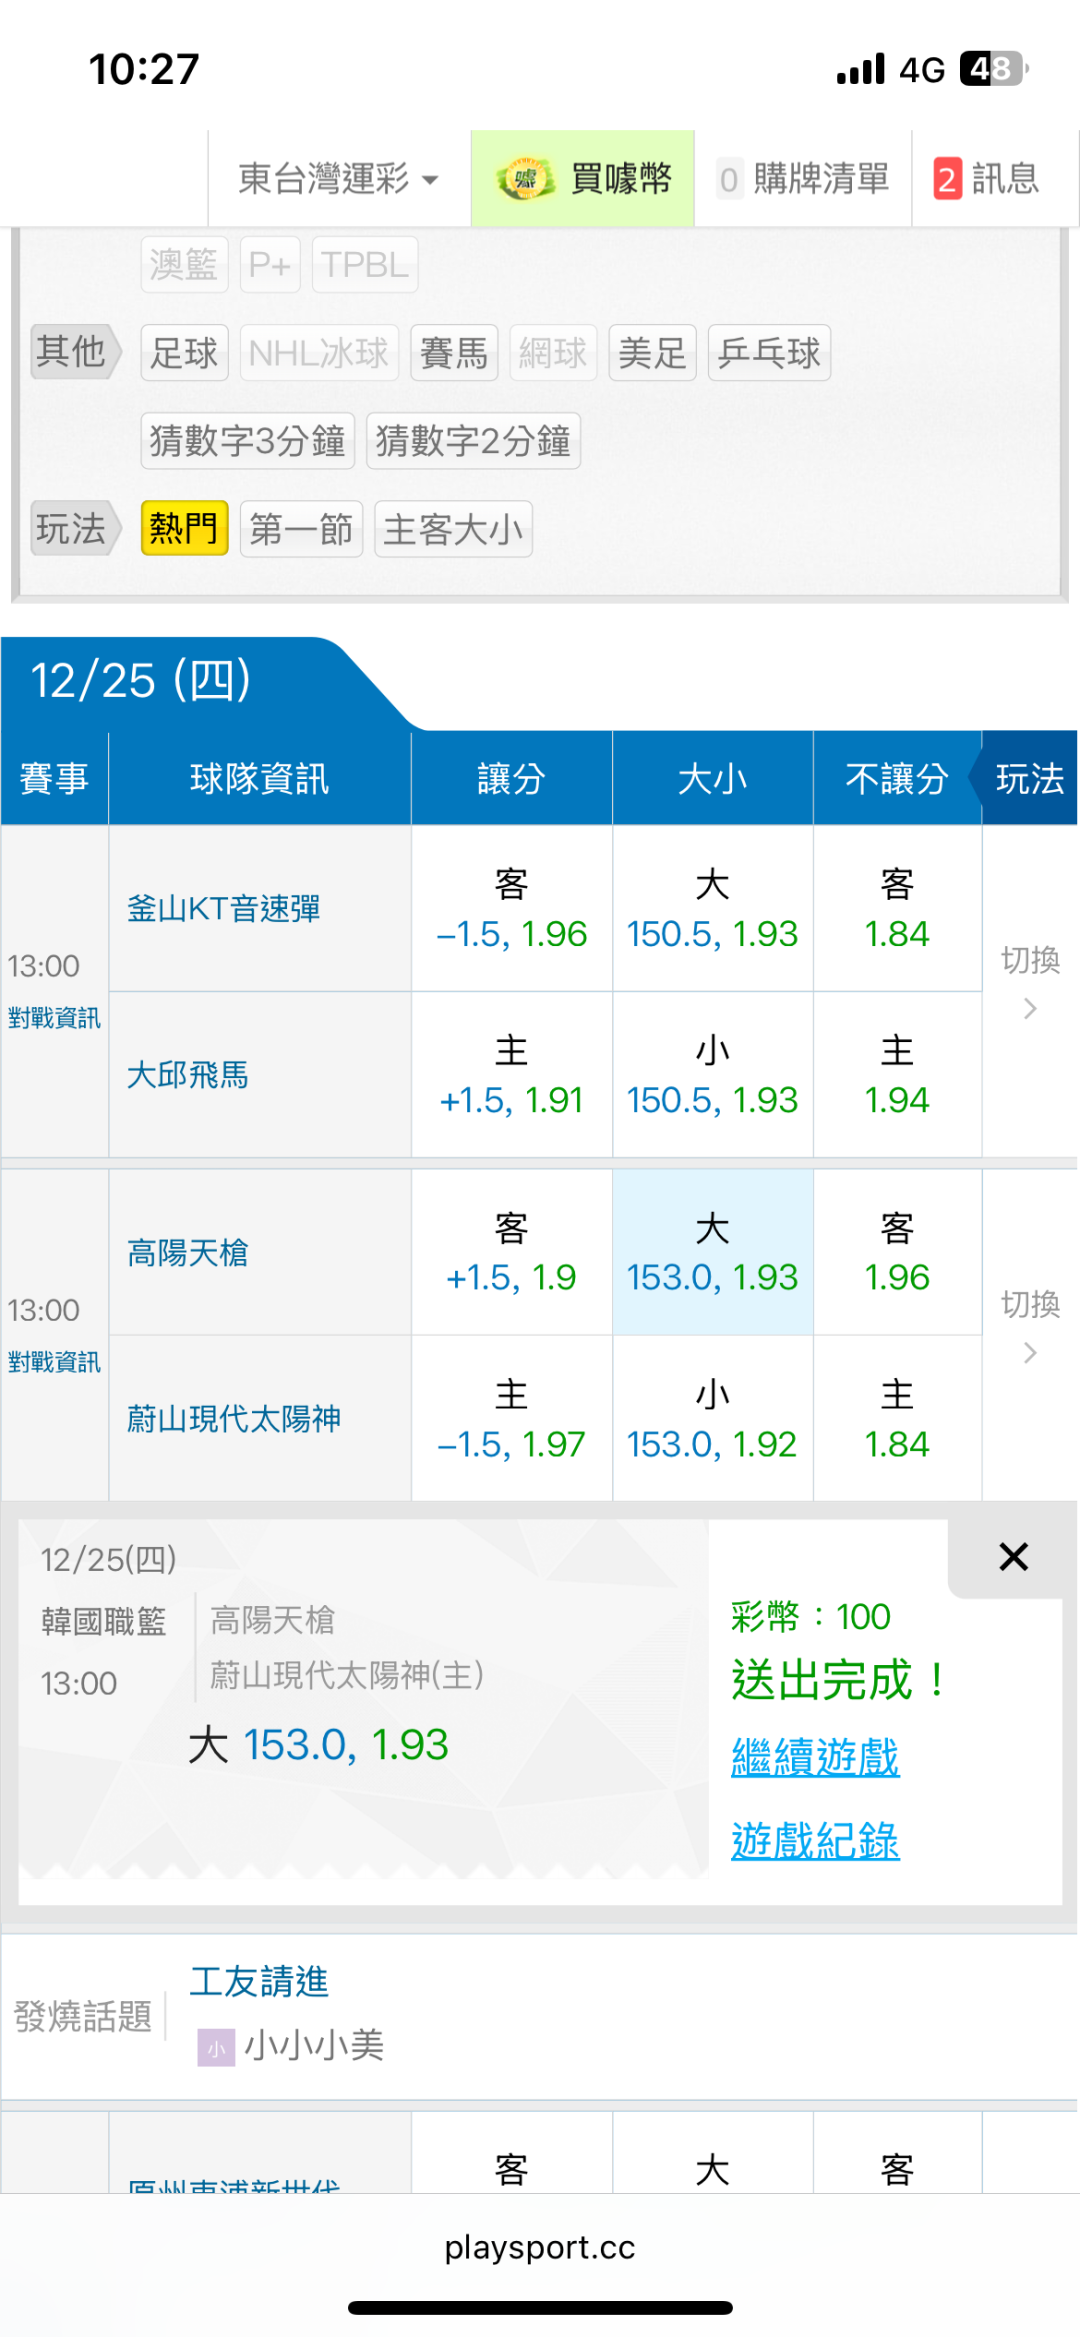The image size is (1080, 2337).
Task: Open the 購牌清單 tab
Action: pos(804,180)
